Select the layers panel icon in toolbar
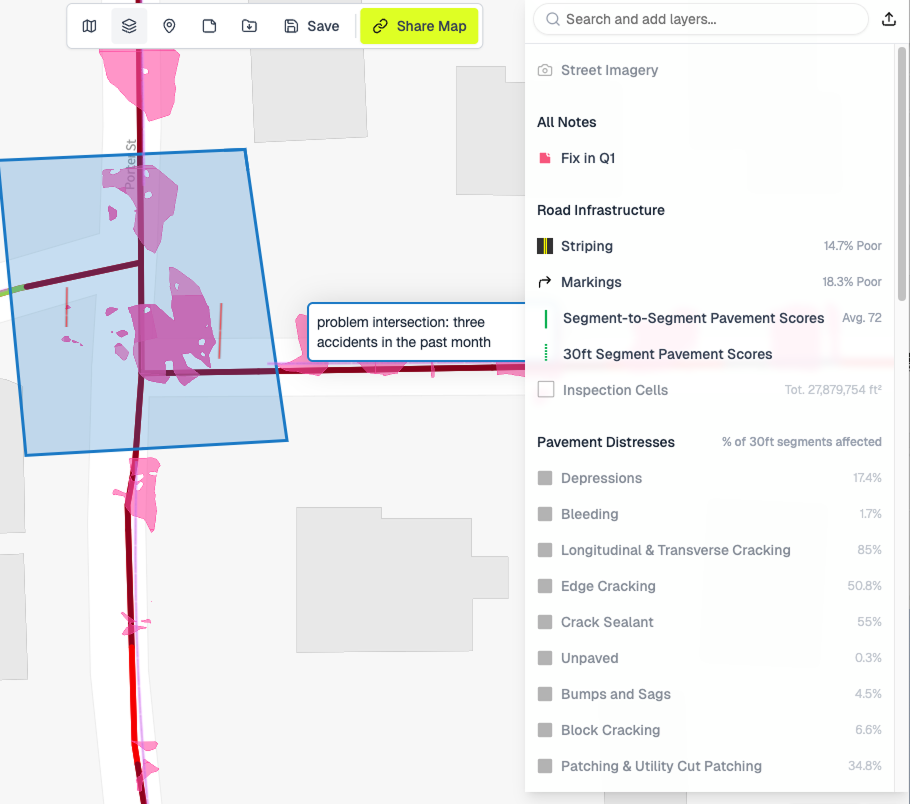 [129, 26]
